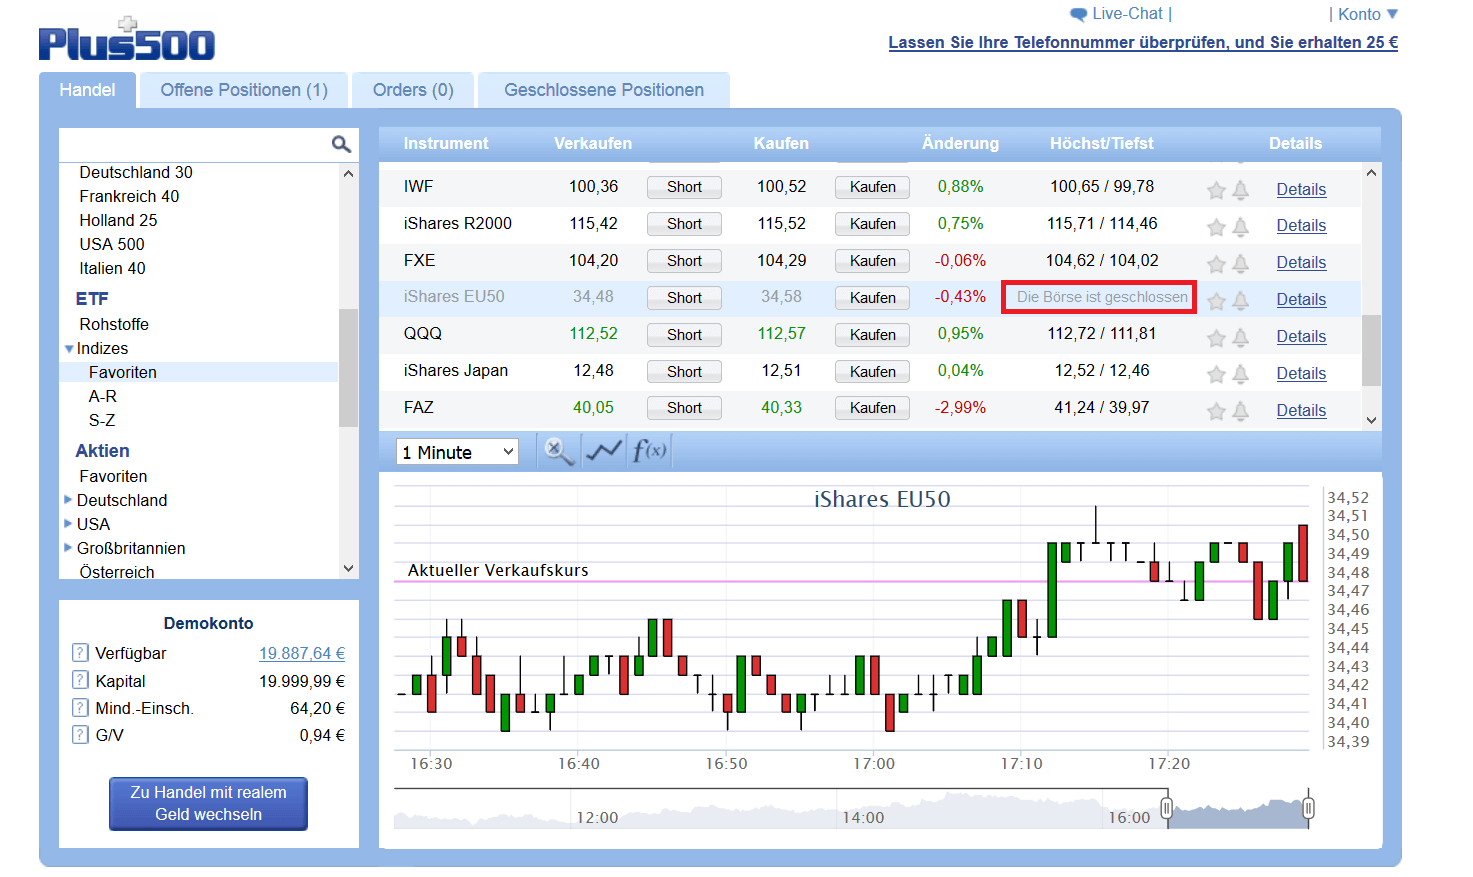Click Kaufen button for FXE
The image size is (1473, 877).
pyautogui.click(x=872, y=261)
